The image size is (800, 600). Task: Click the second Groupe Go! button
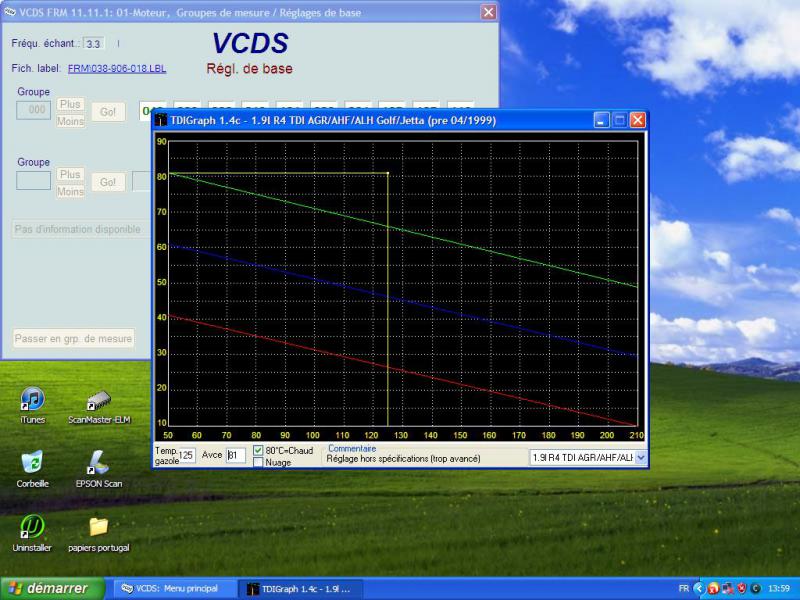click(x=108, y=182)
